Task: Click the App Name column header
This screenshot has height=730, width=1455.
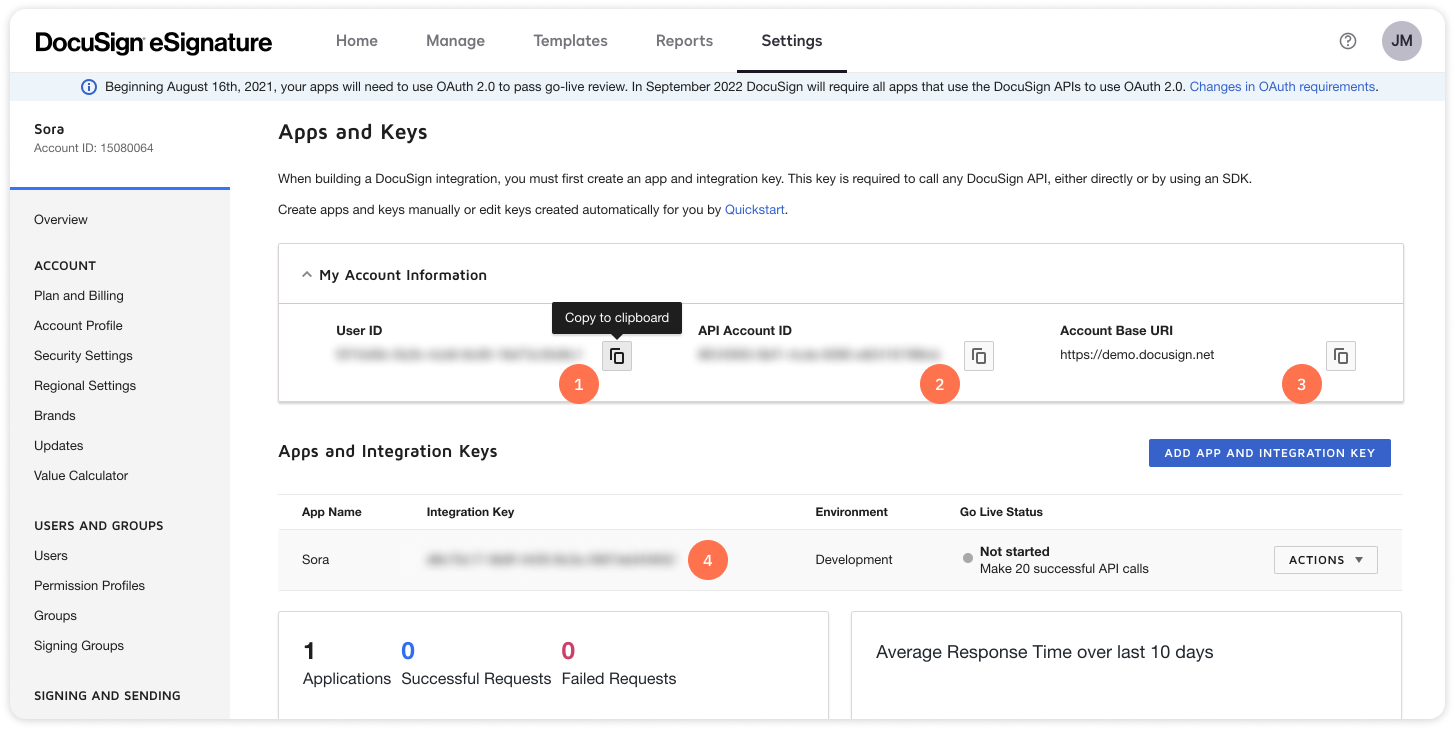Action: coord(332,512)
